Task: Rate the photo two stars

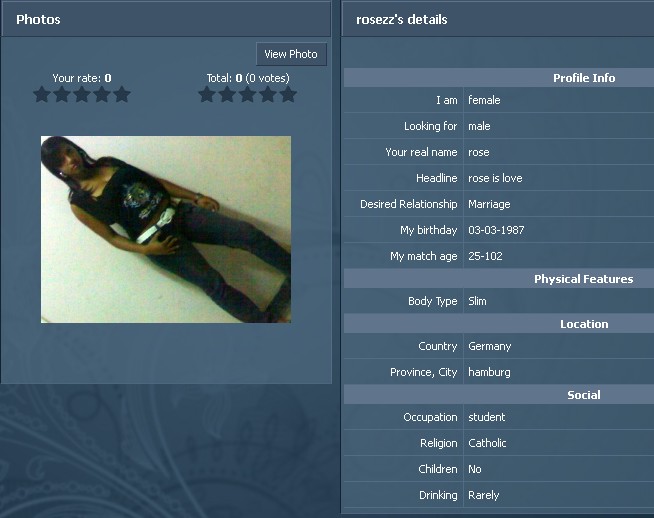Action: tap(62, 94)
